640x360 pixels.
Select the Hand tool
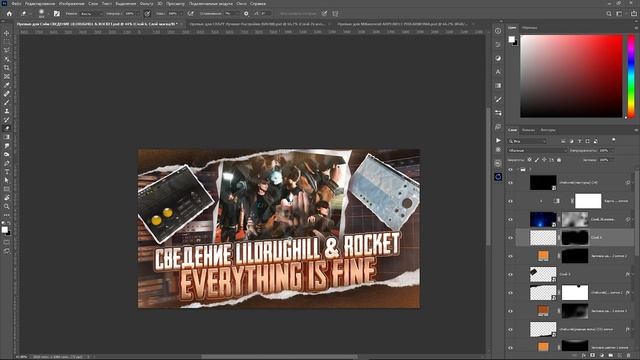tap(7, 198)
